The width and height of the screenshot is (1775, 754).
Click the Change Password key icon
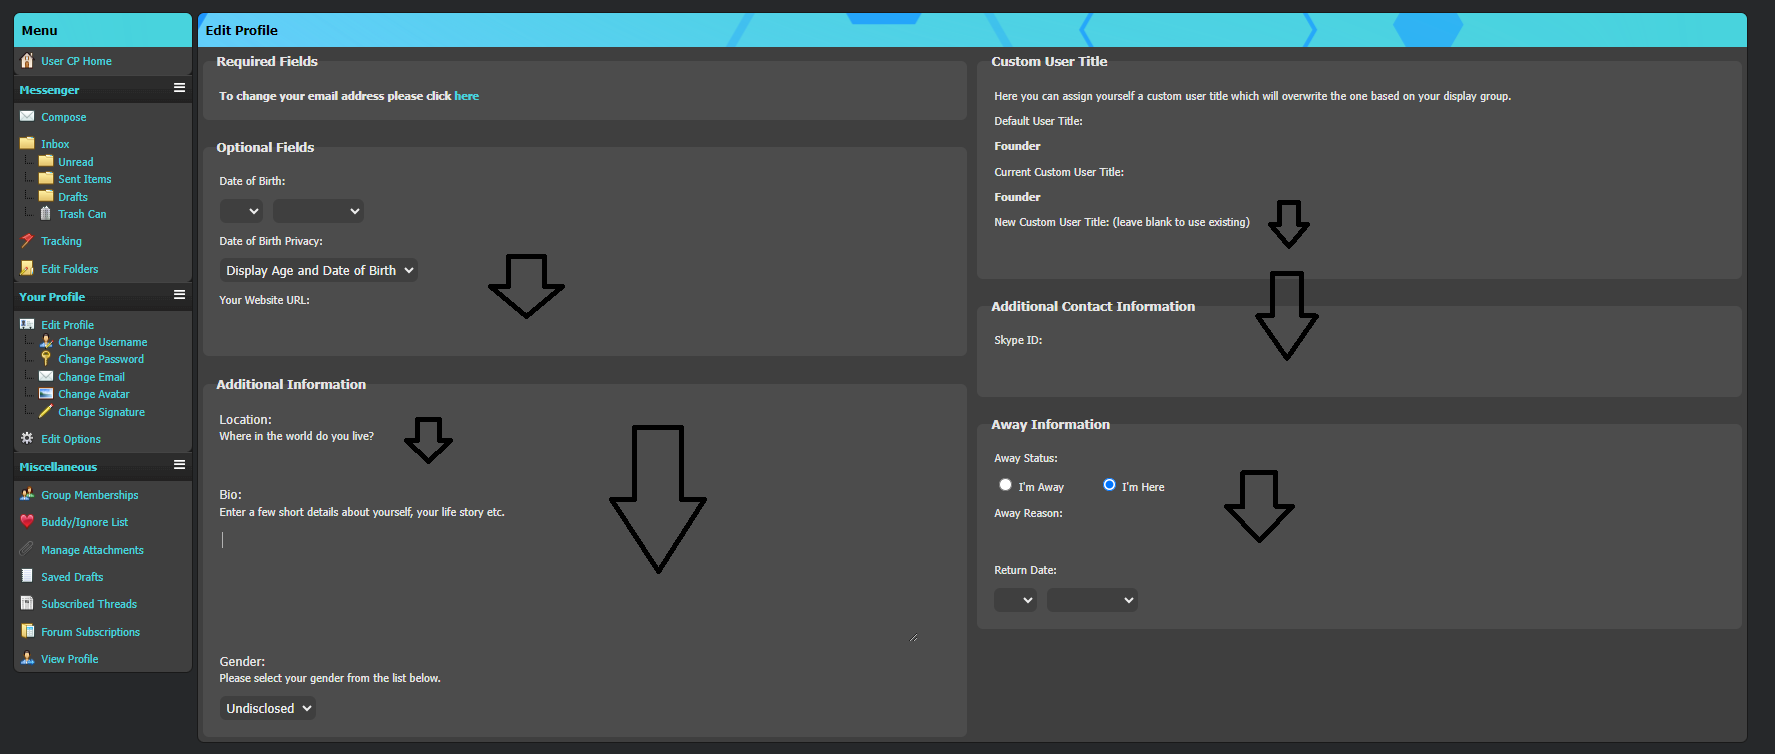(46, 358)
